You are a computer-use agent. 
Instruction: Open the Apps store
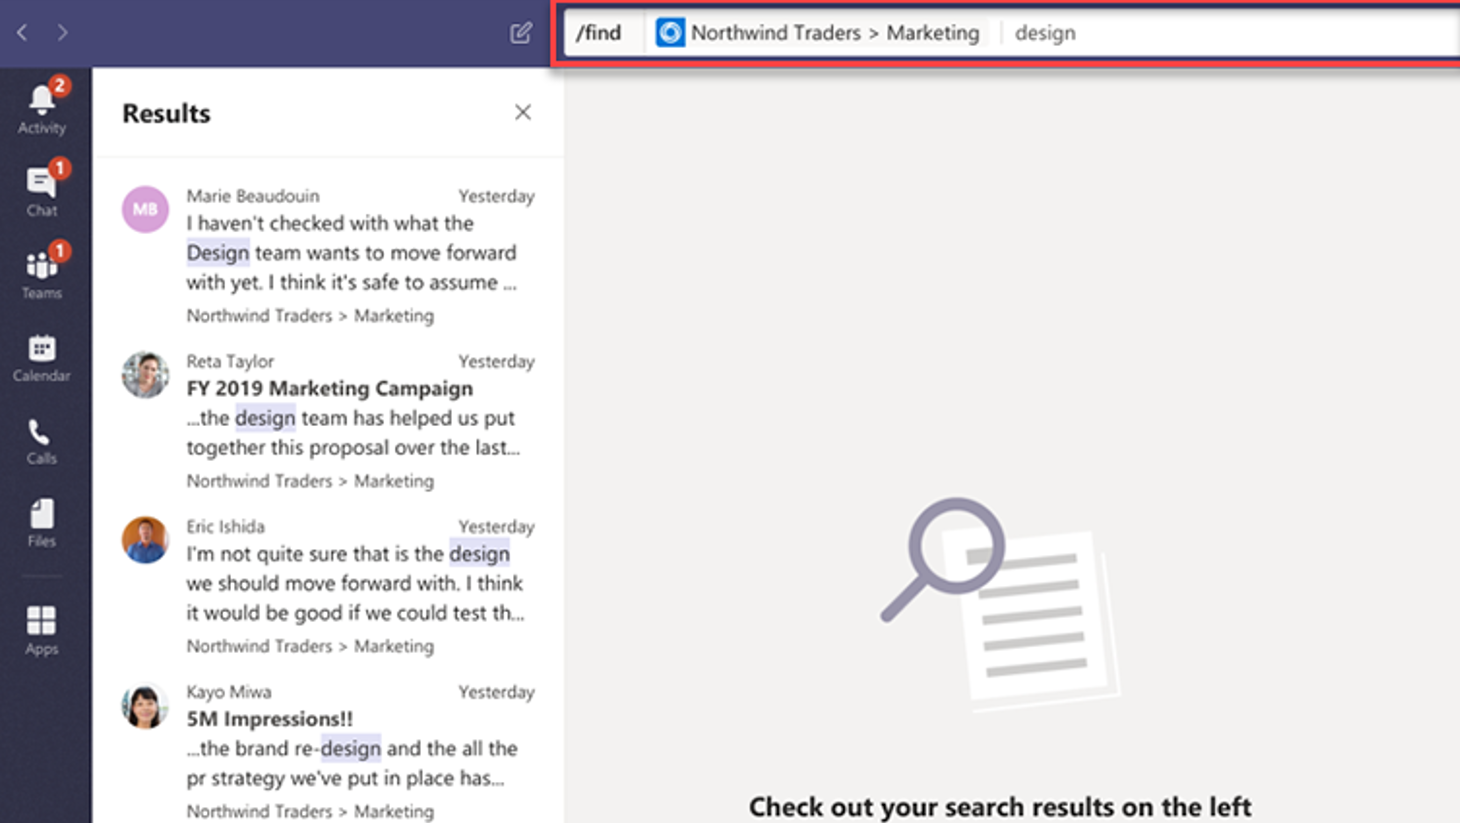(41, 630)
